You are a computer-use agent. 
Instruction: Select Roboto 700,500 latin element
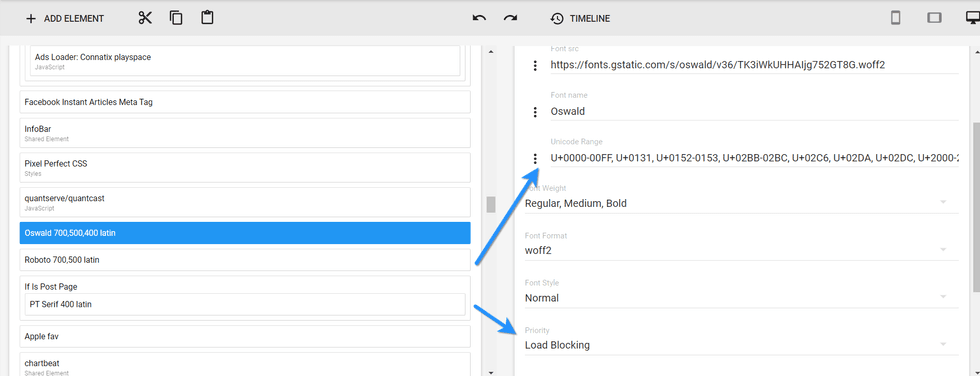(x=245, y=260)
